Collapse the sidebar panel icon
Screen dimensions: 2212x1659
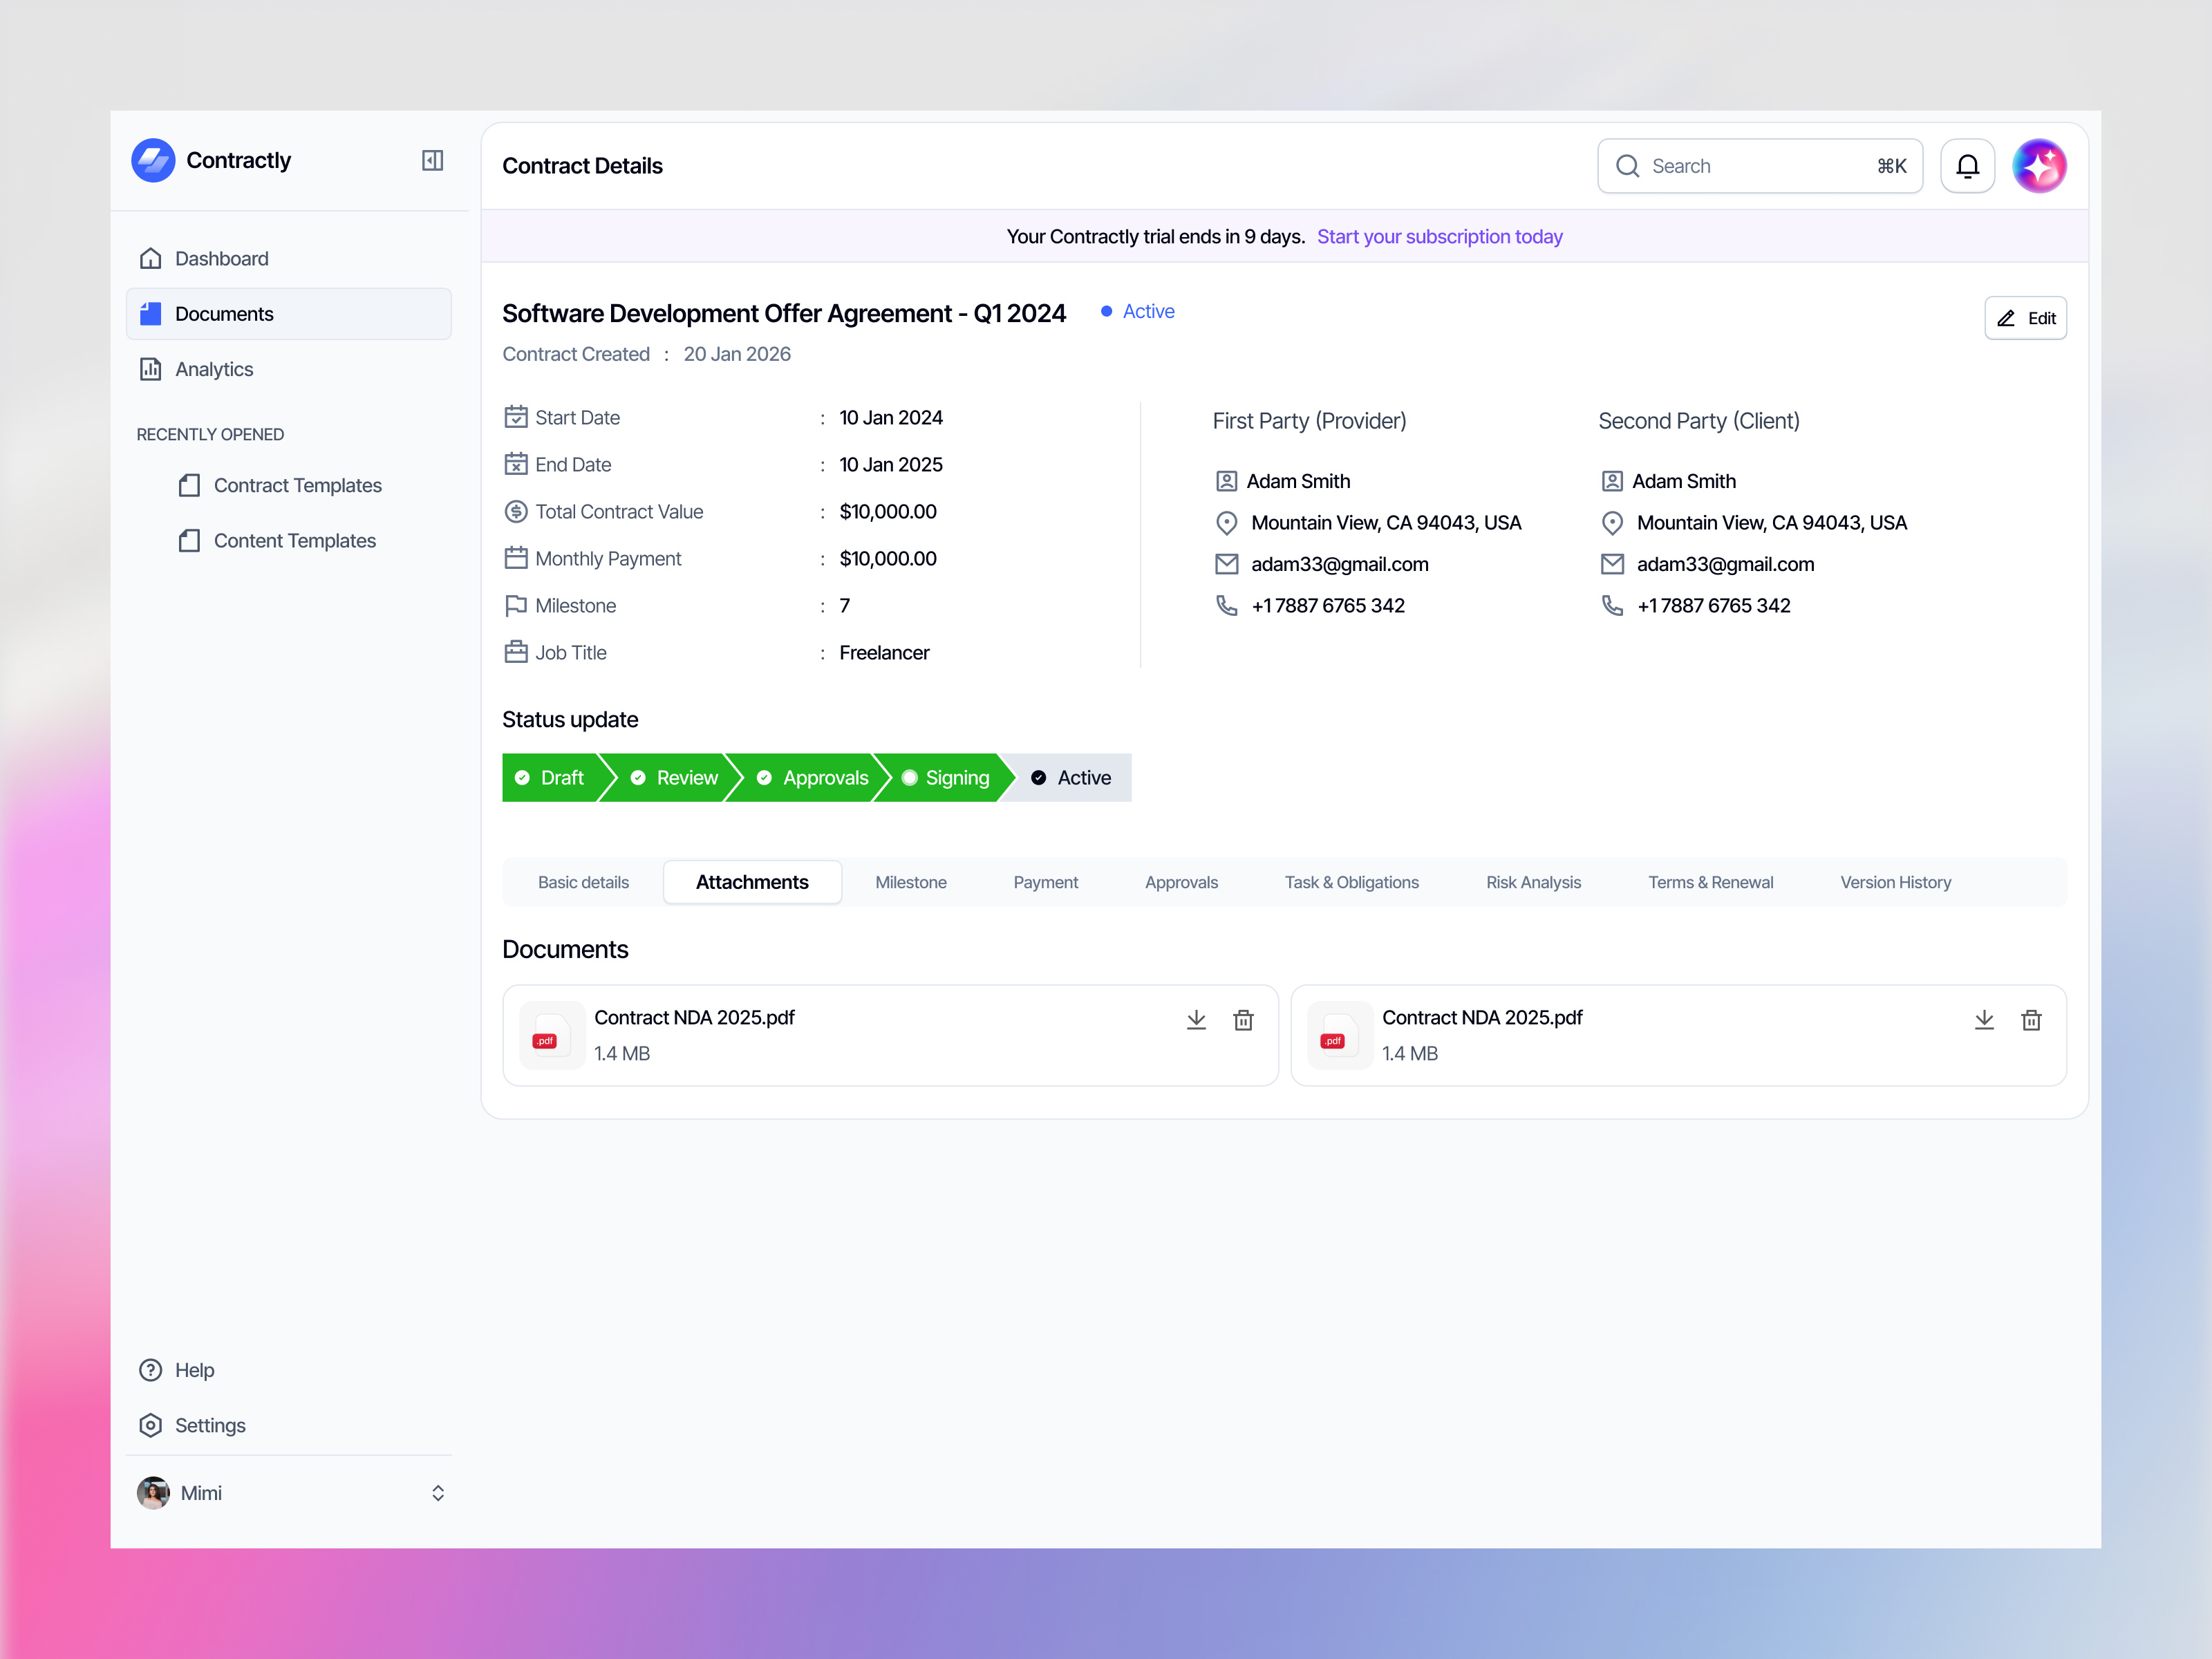pos(432,160)
